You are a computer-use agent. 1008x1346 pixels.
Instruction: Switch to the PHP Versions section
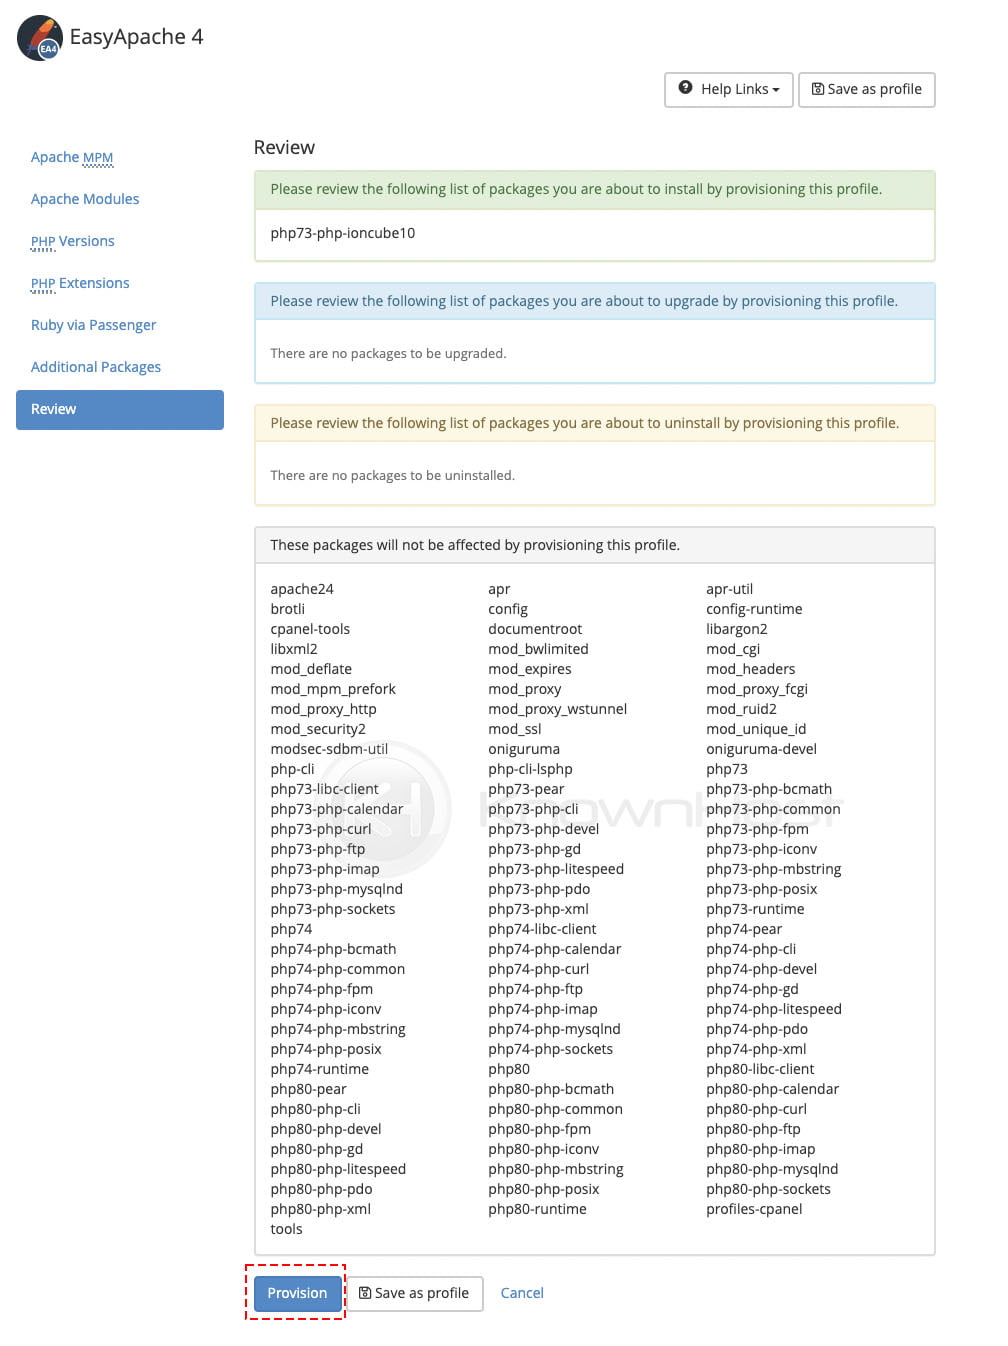[x=73, y=241]
